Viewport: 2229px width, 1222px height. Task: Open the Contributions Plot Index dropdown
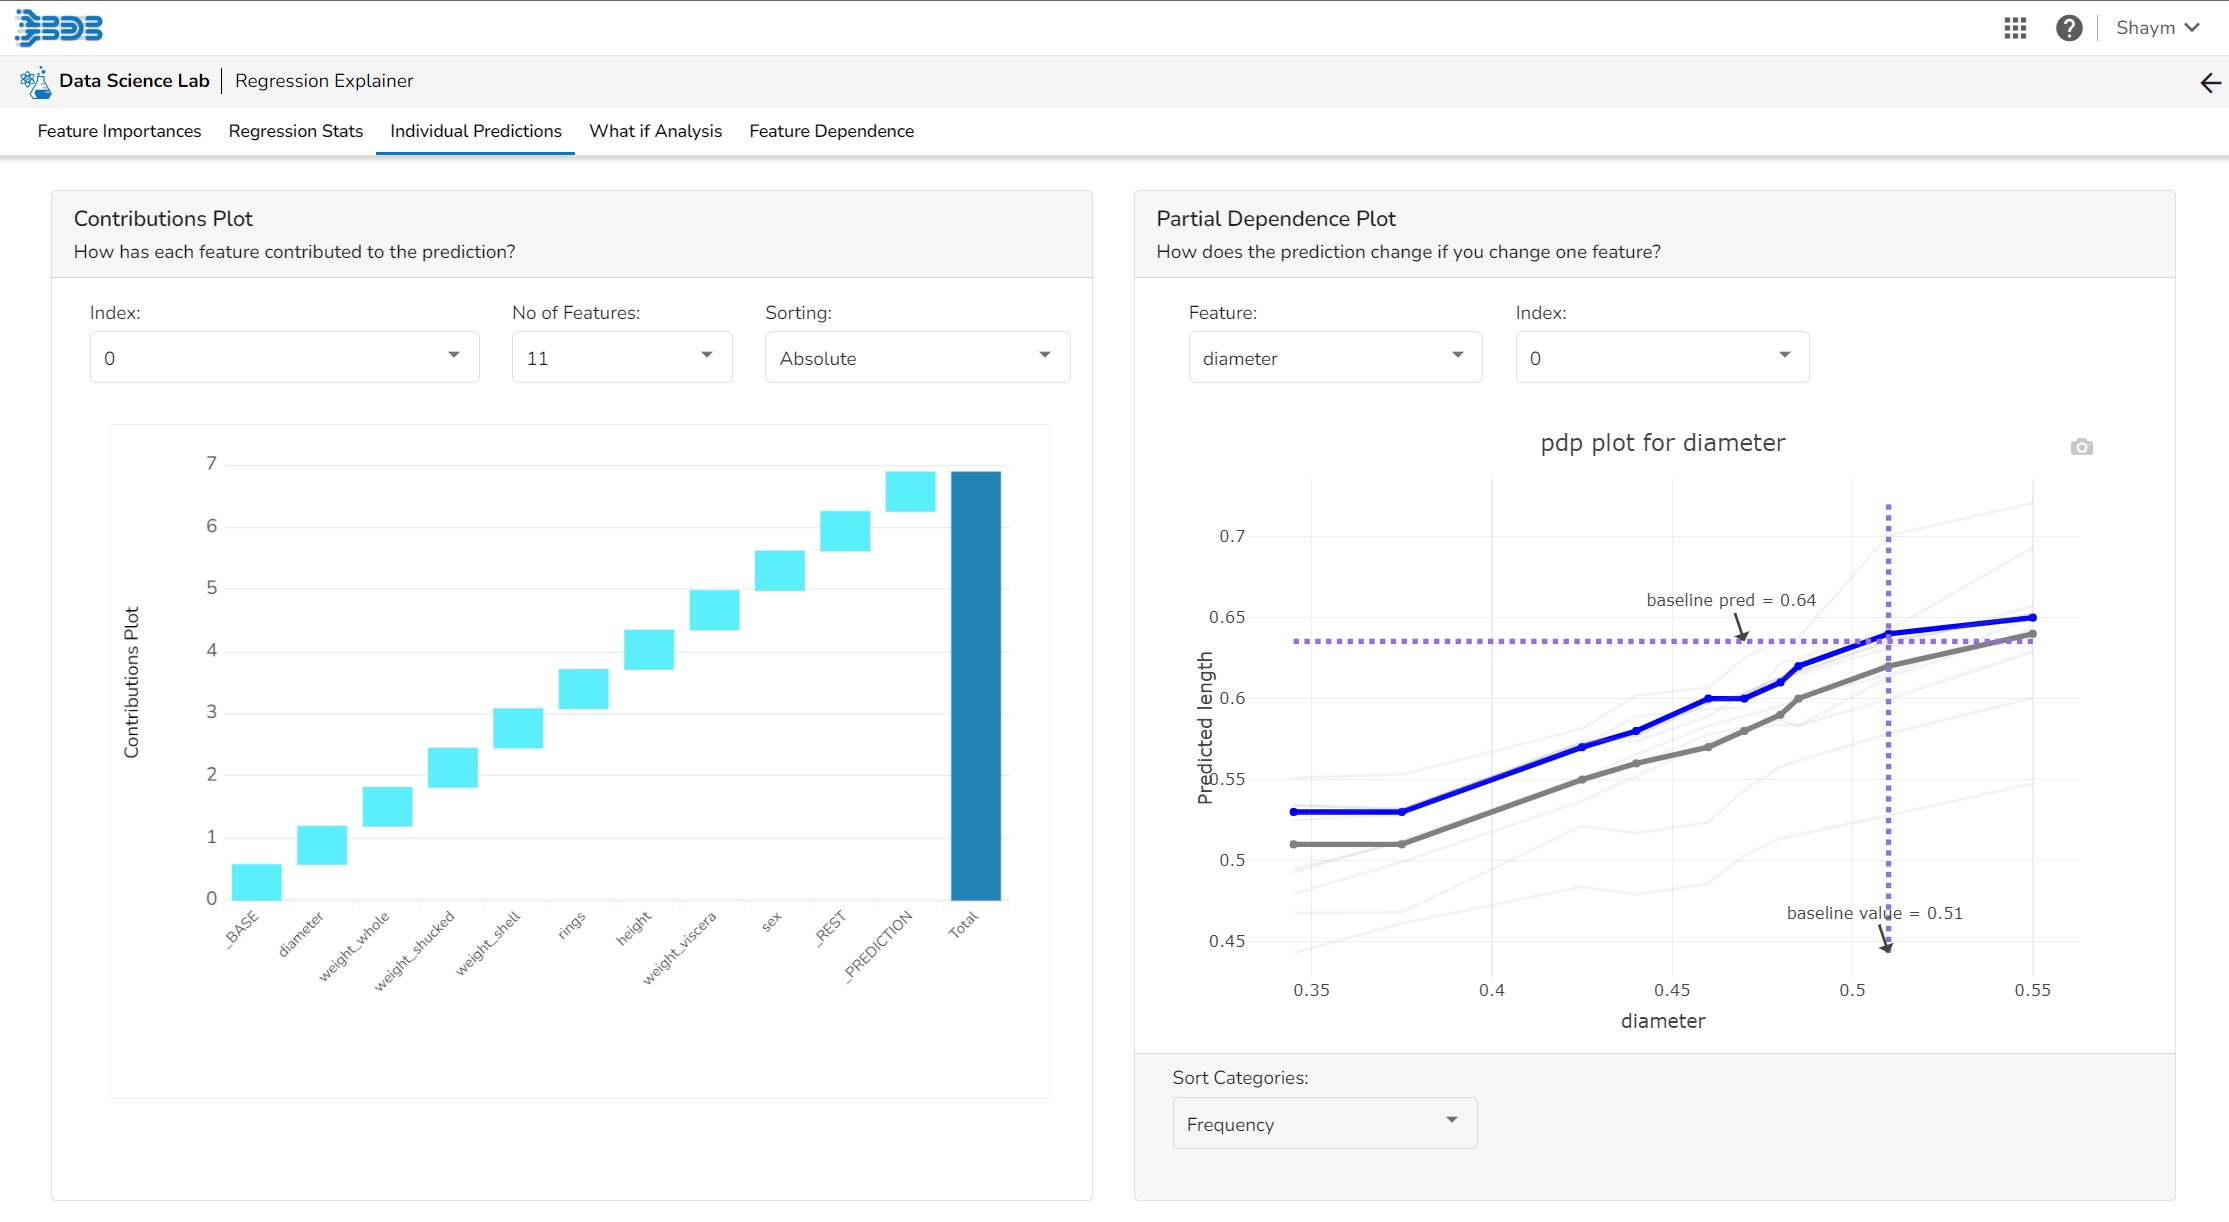pos(284,358)
